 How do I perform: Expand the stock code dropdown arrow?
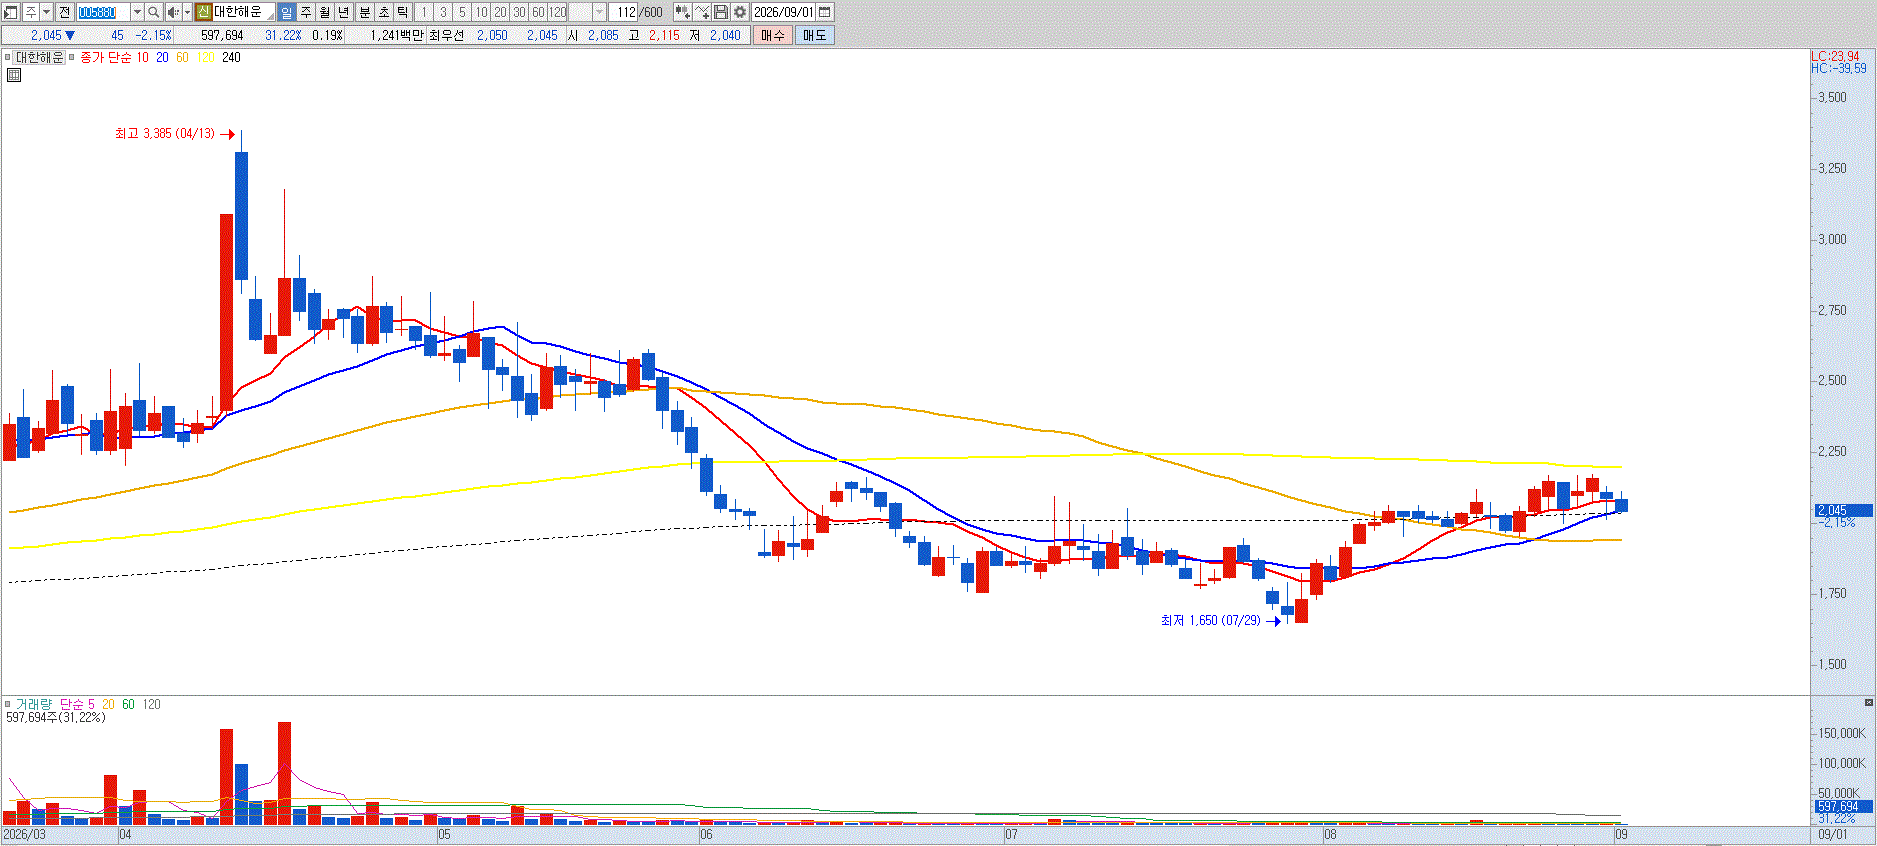(137, 12)
